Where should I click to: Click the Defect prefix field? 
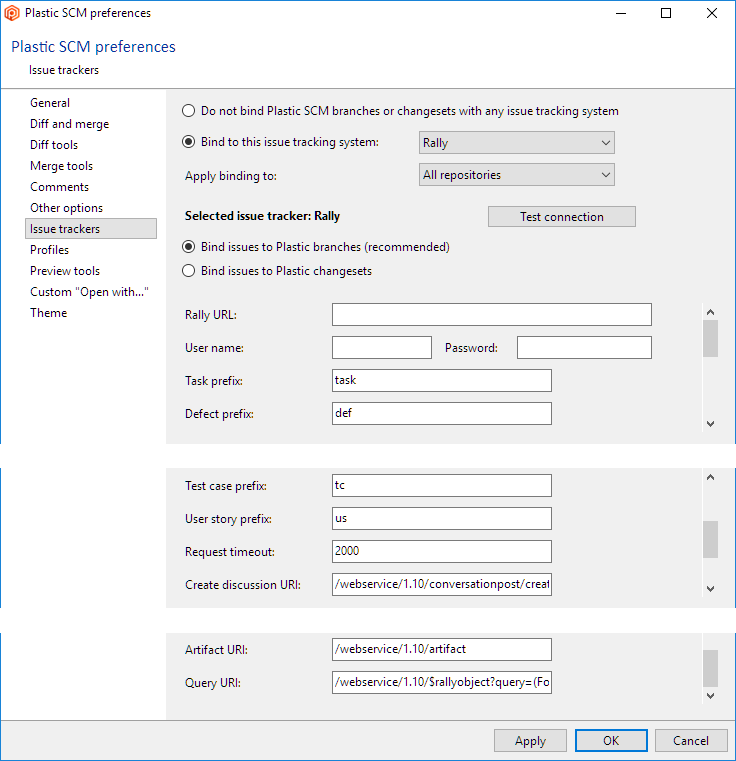[442, 414]
